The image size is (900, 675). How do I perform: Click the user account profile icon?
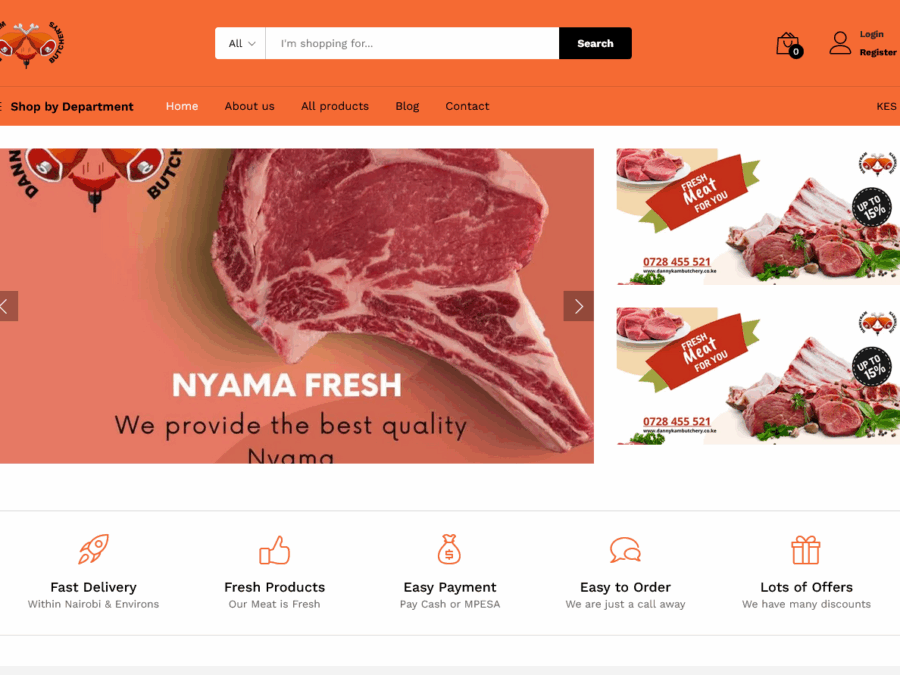coord(840,43)
